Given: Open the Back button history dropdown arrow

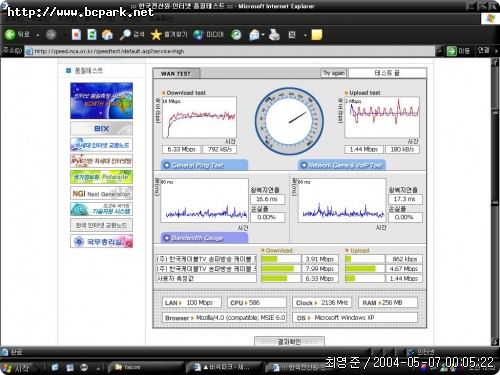Looking at the screenshot, I should tap(38, 35).
